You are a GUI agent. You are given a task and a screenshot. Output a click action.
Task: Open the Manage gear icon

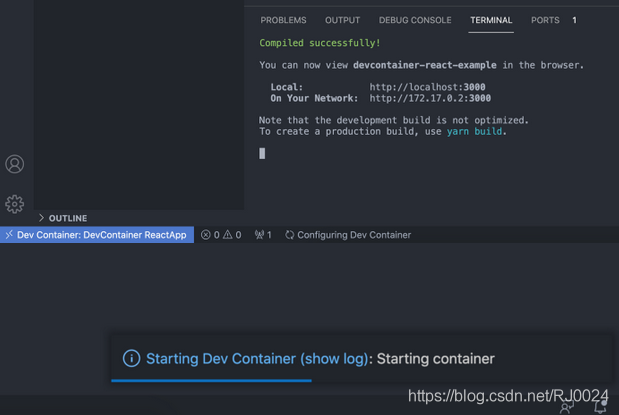pyautogui.click(x=14, y=204)
